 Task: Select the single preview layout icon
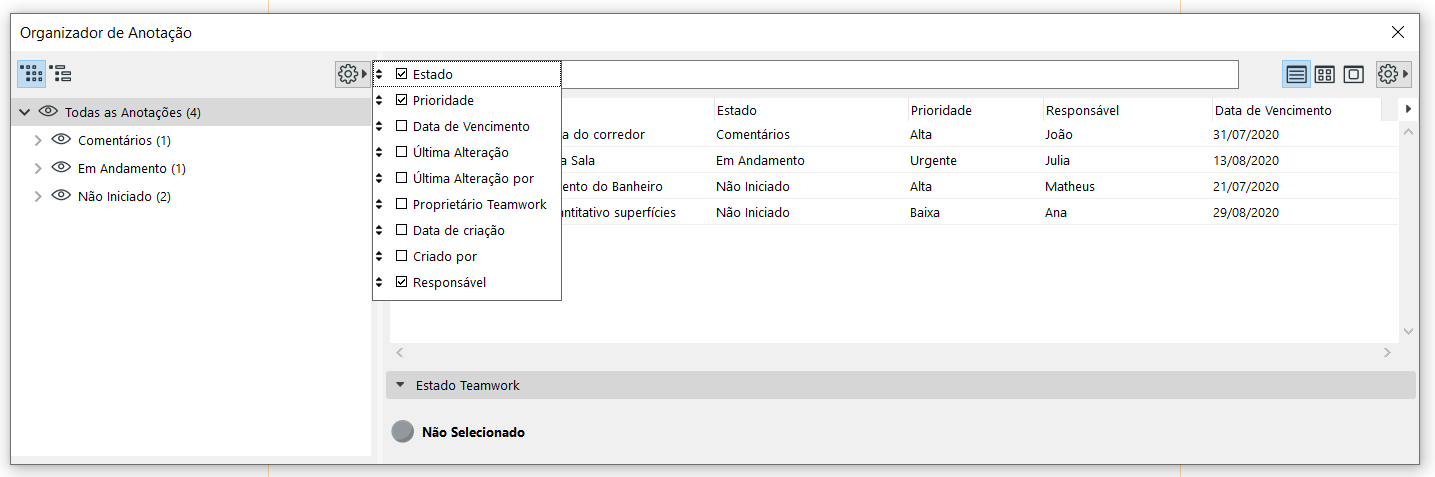click(x=1354, y=74)
